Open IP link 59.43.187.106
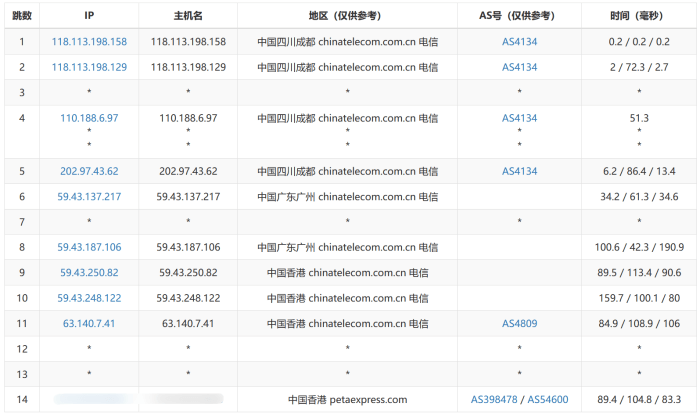 [x=89, y=247]
